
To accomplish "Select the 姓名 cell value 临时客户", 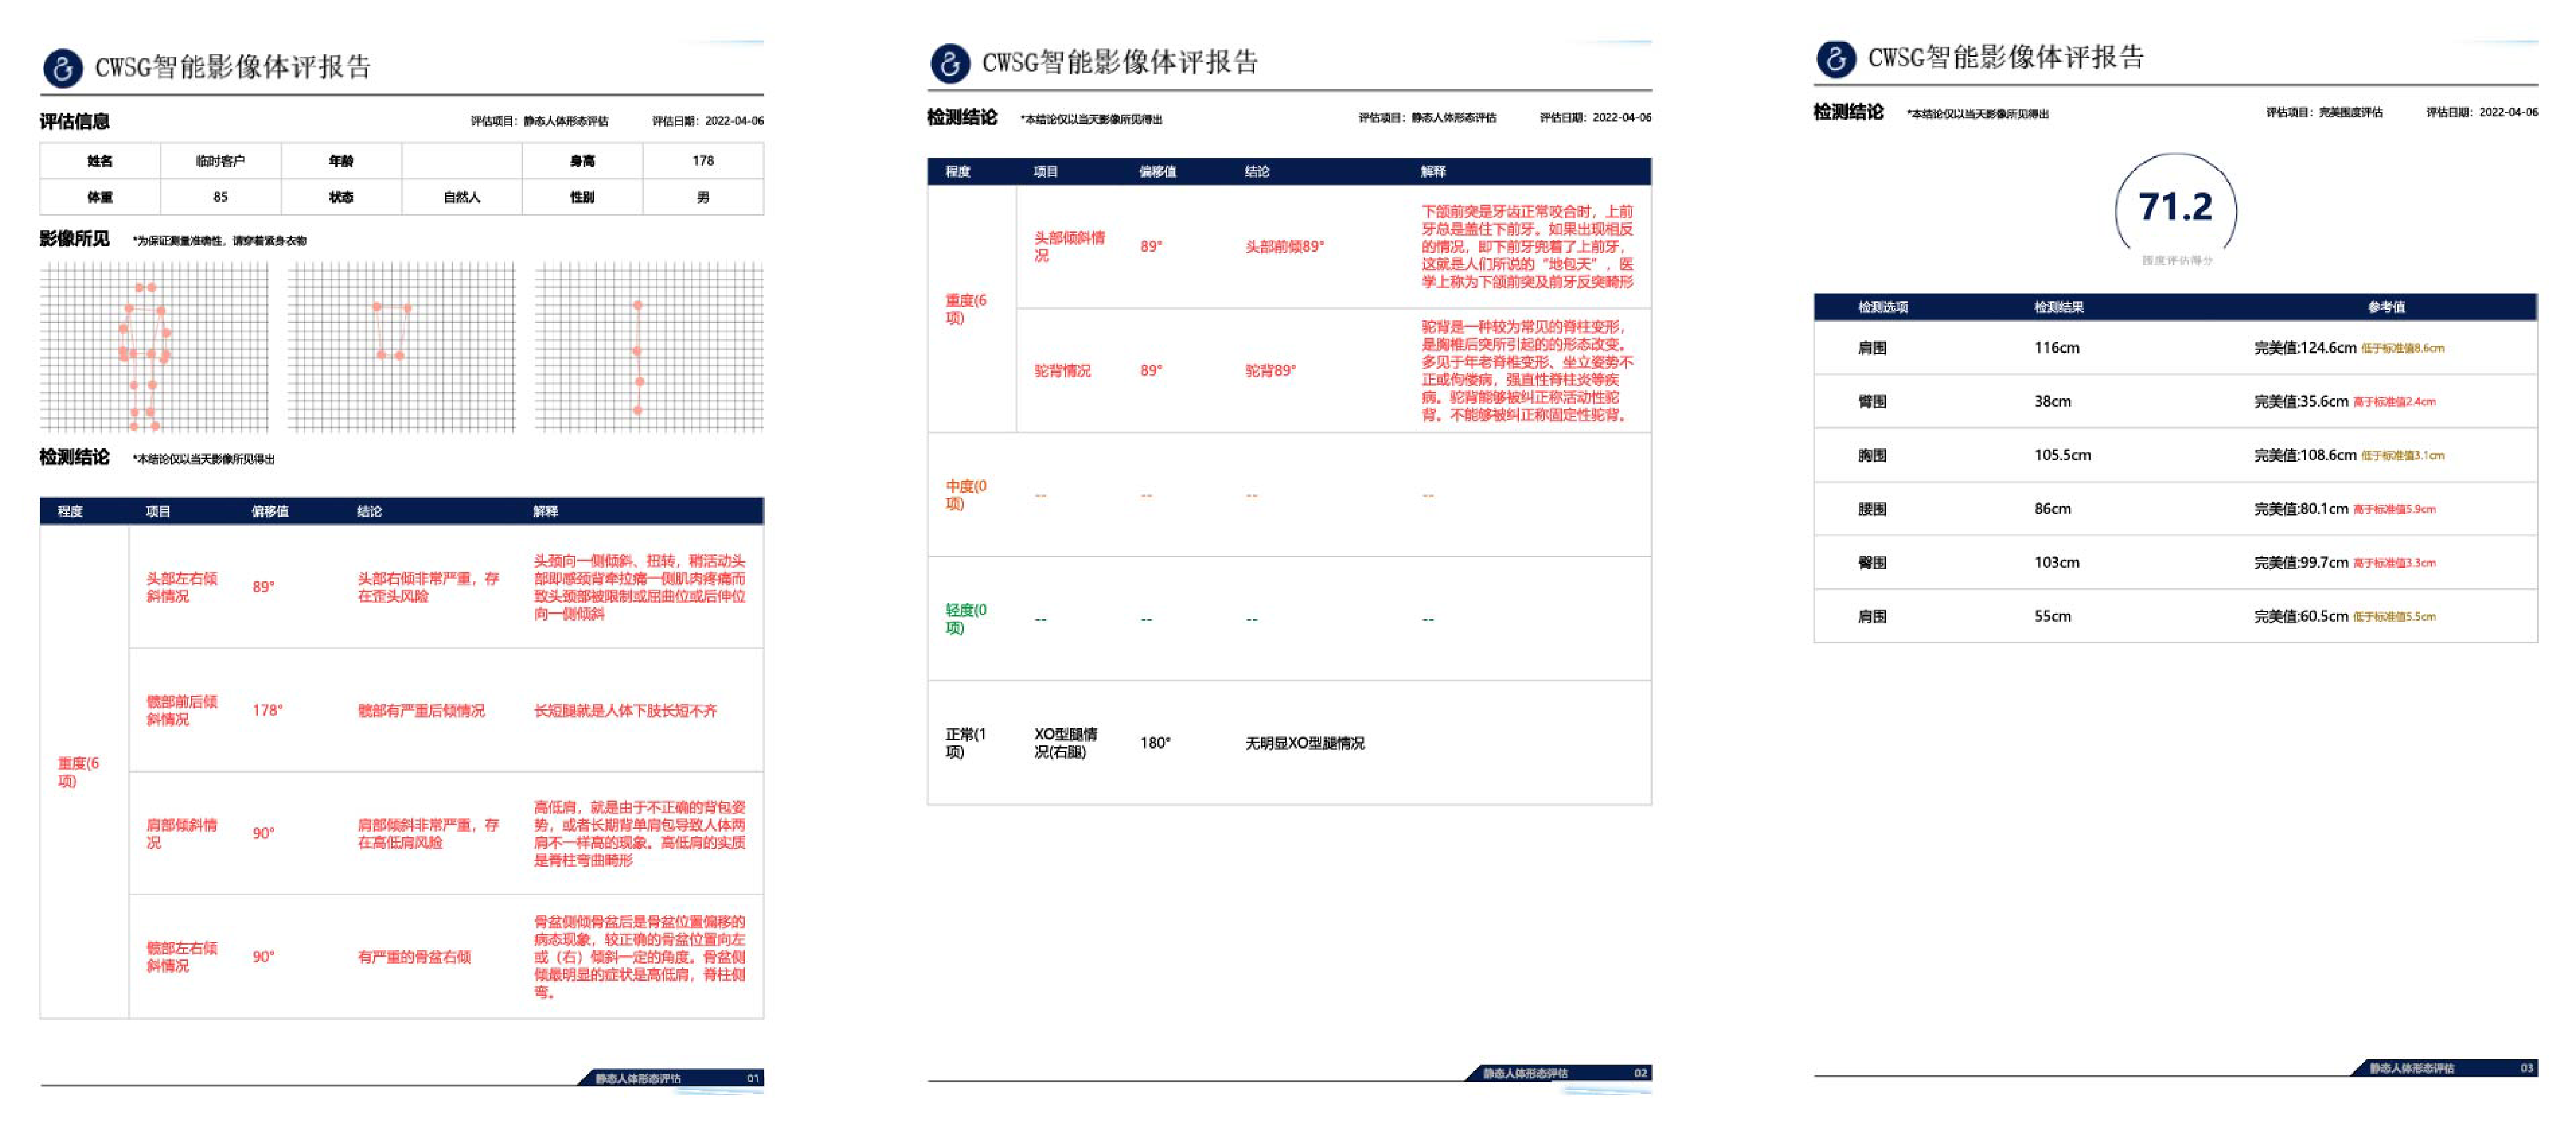I will point(220,161).
